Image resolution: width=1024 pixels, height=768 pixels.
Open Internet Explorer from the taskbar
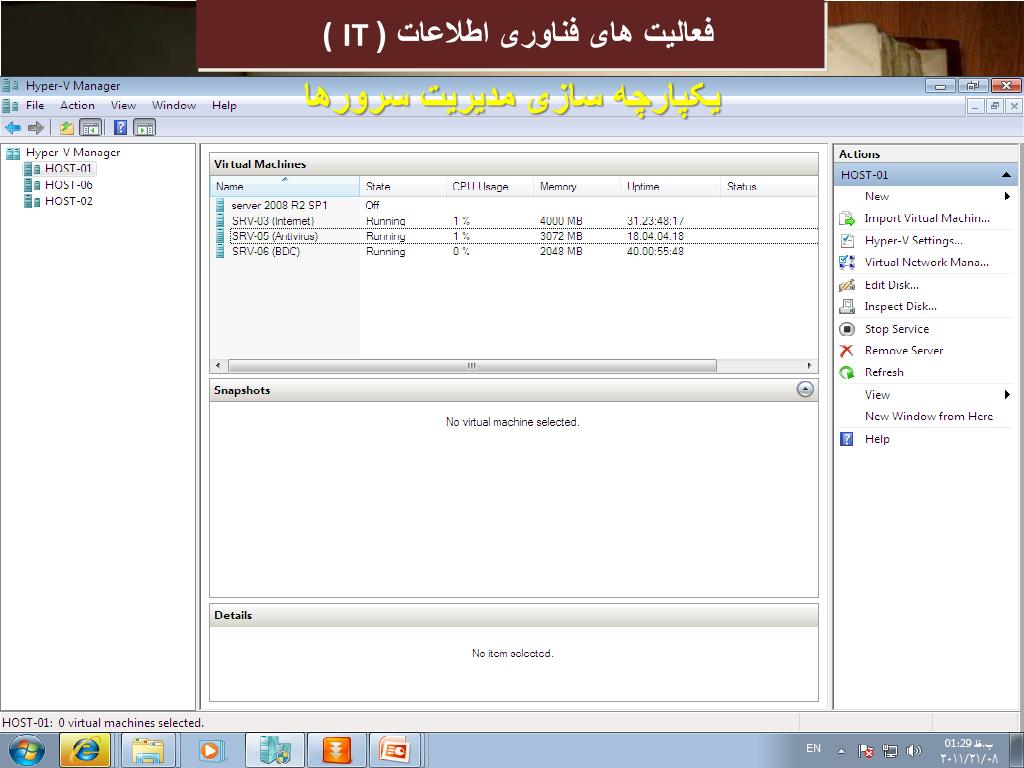tap(85, 750)
